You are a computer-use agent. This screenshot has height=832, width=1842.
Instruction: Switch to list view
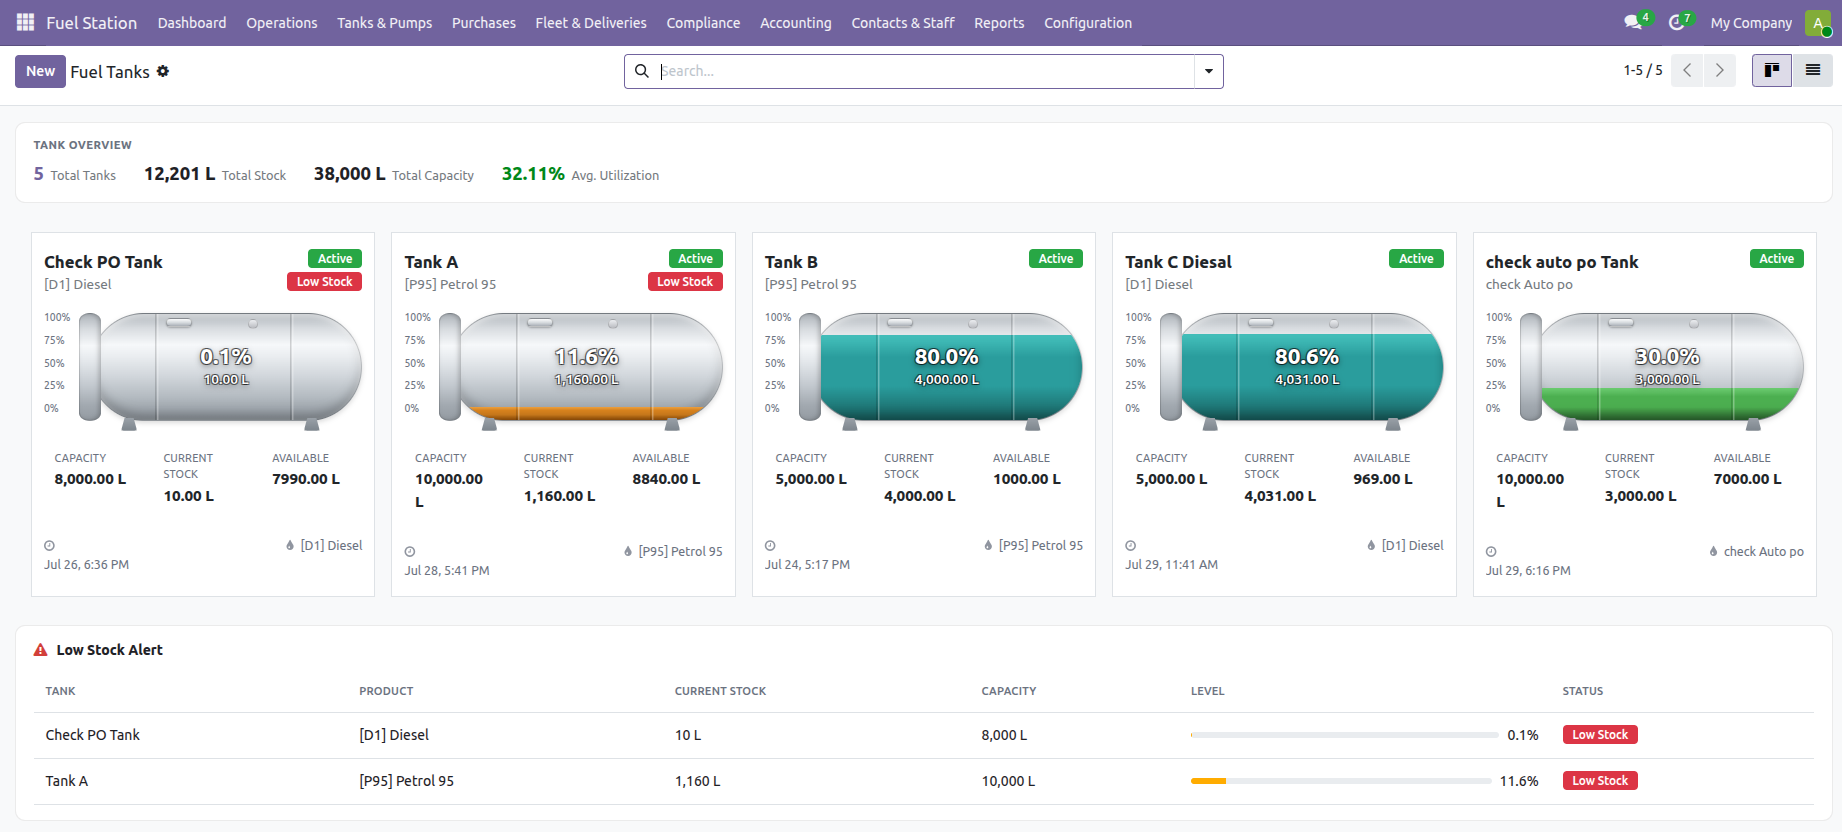pyautogui.click(x=1812, y=70)
